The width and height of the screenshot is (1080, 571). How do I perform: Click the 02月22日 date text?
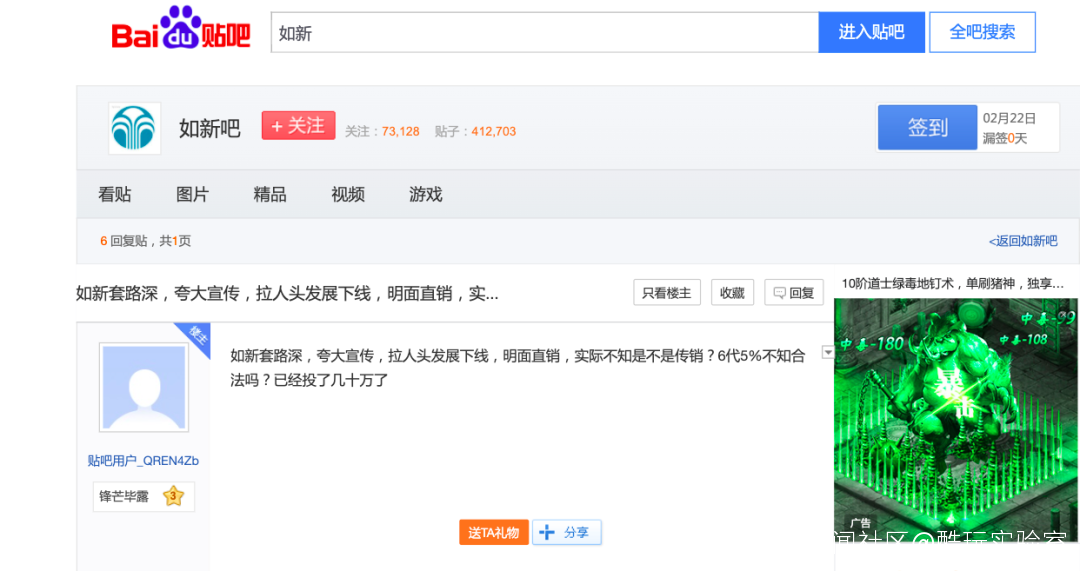(x=1009, y=118)
